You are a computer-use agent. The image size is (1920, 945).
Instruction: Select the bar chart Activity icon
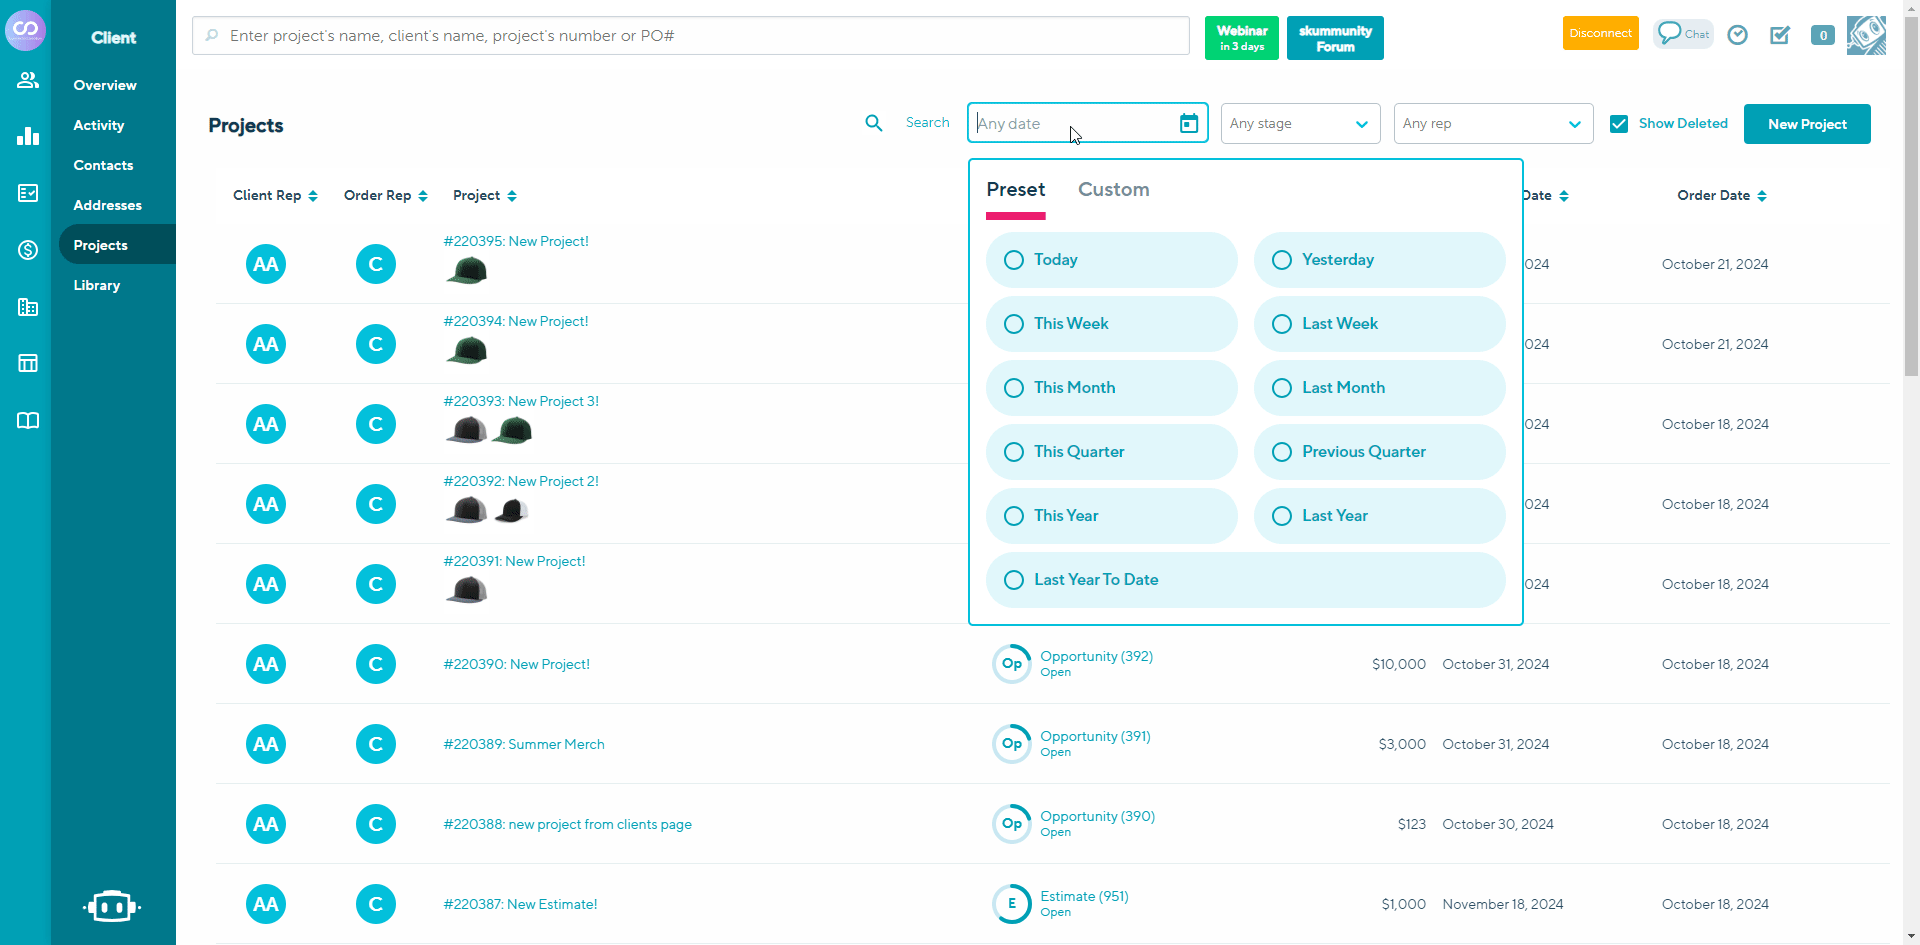click(x=27, y=136)
